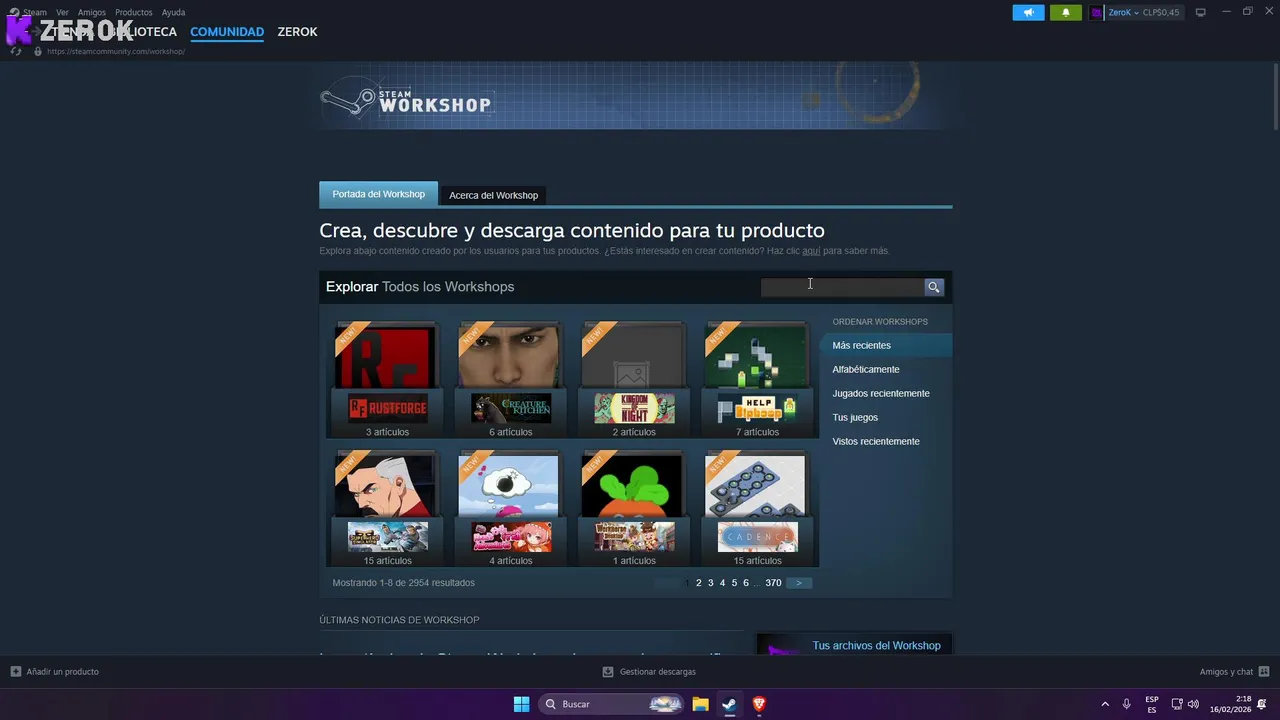This screenshot has height=720, width=1280.
Task: Open the Ayuda menu
Action: point(173,13)
